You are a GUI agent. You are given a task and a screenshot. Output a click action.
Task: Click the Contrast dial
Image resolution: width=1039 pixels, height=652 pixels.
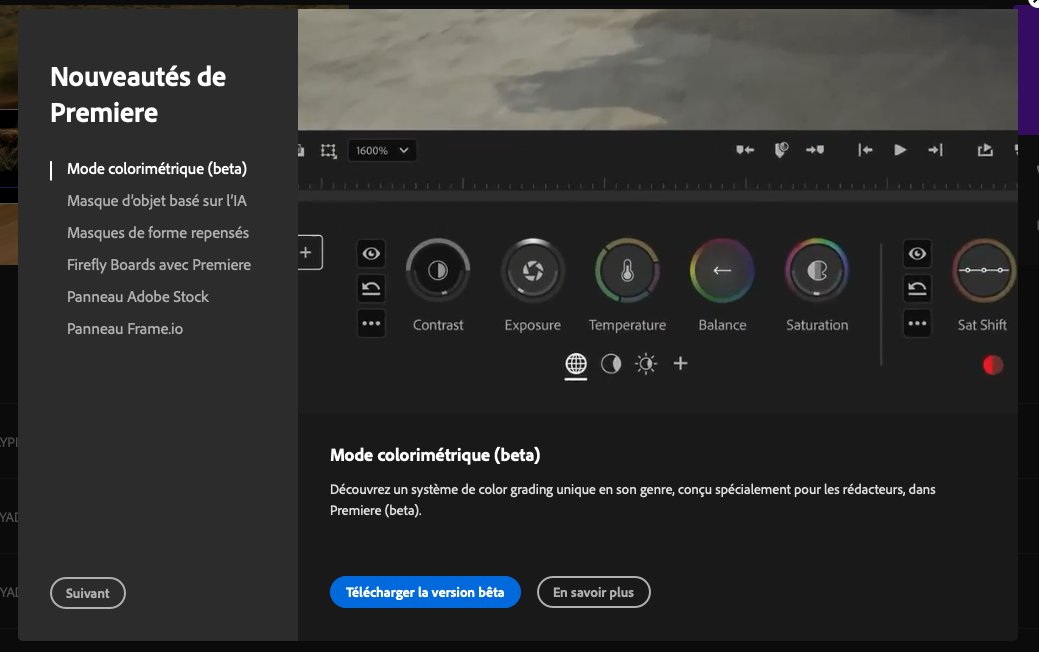pyautogui.click(x=437, y=270)
